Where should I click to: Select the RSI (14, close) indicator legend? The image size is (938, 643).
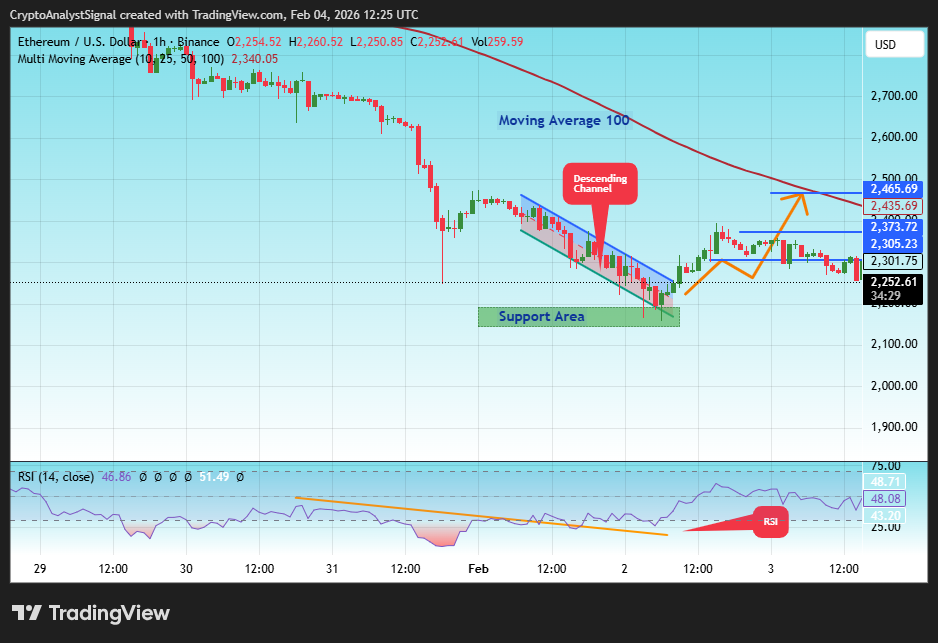point(56,477)
